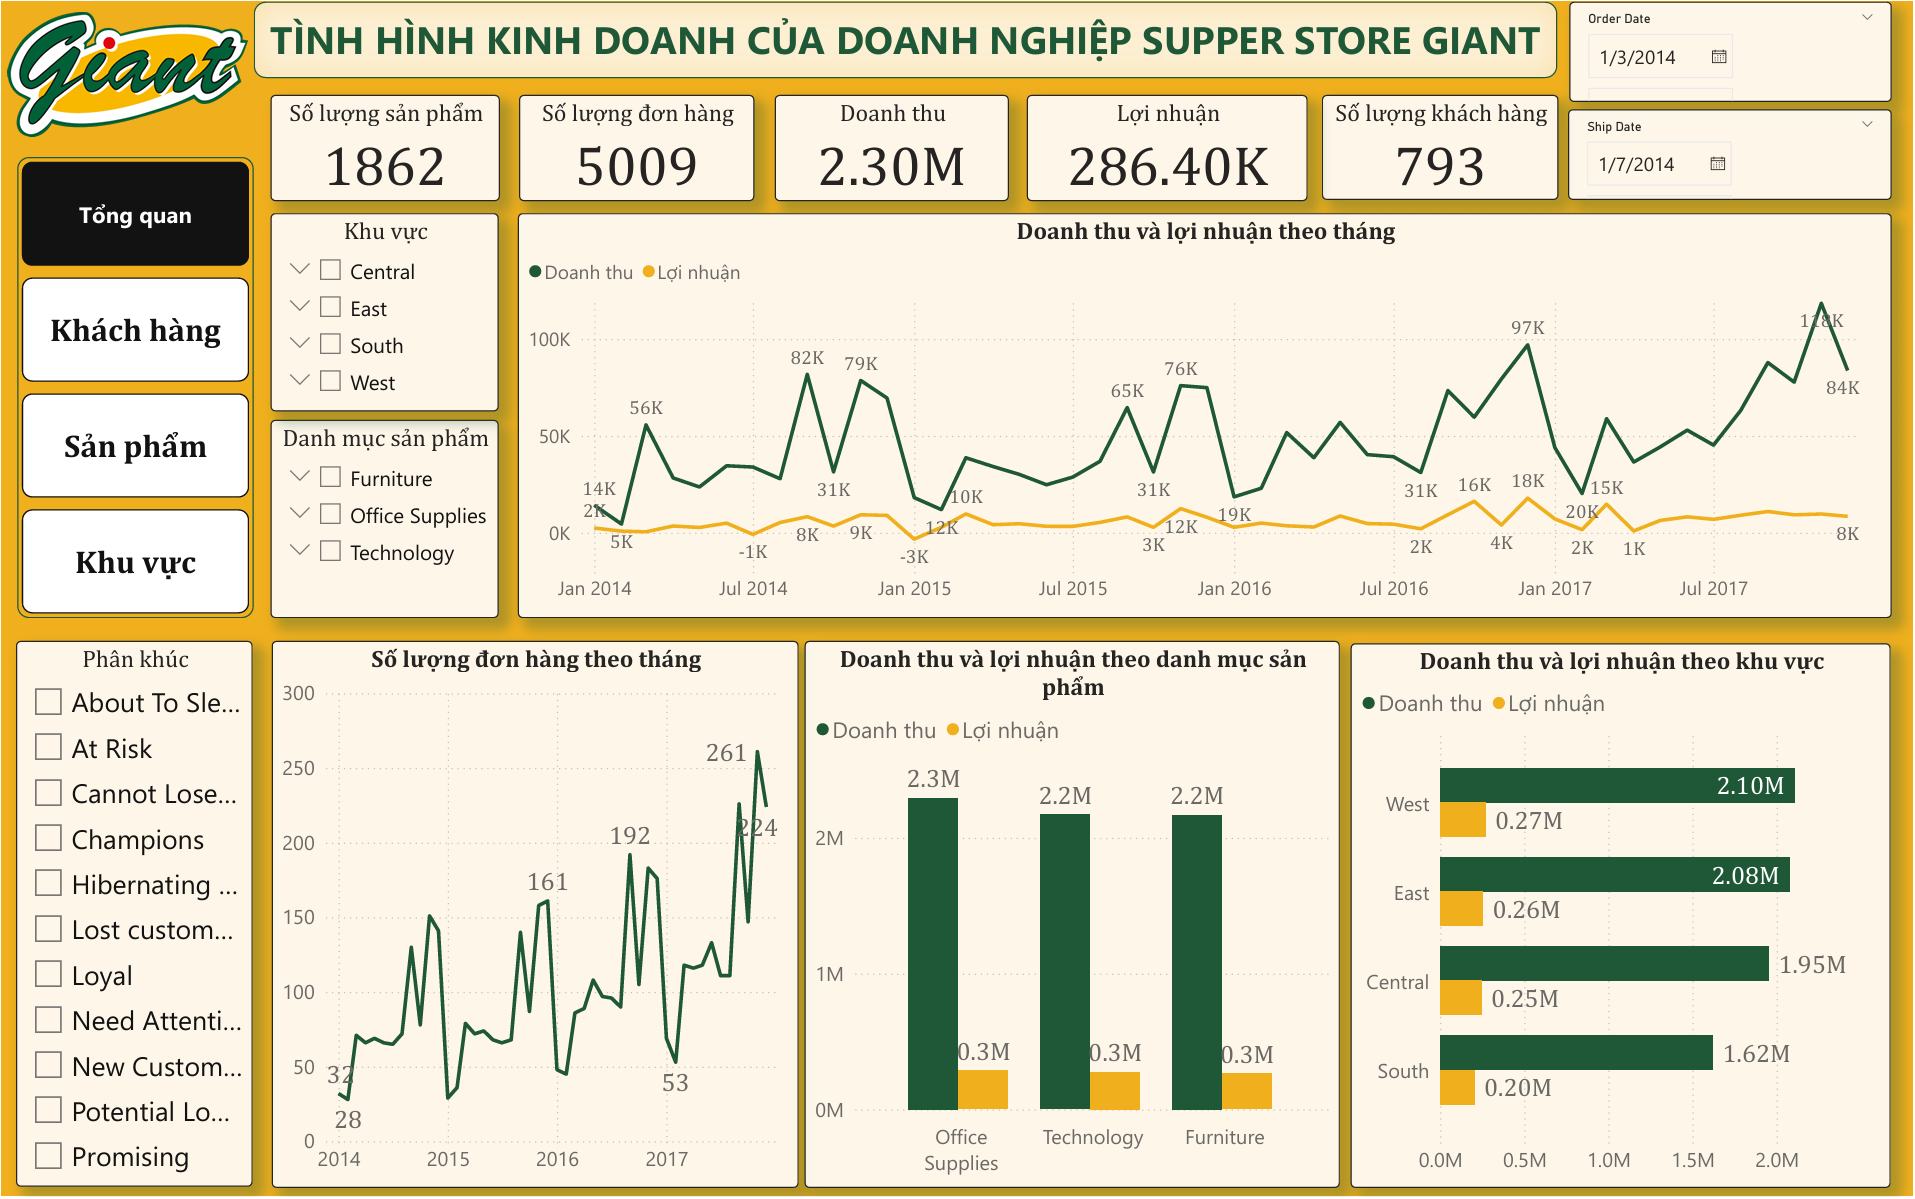Image resolution: width=1915 pixels, height=1199 pixels.
Task: Expand the West region chevron
Action: 299,381
